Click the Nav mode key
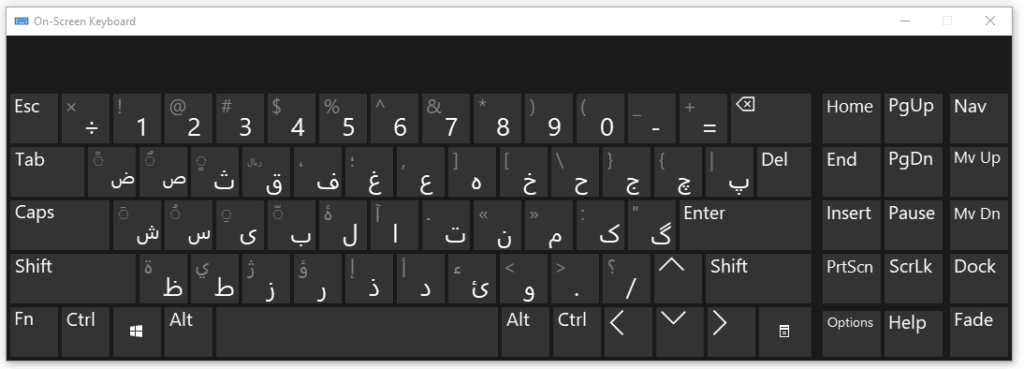The width and height of the screenshot is (1024, 369). click(x=978, y=119)
